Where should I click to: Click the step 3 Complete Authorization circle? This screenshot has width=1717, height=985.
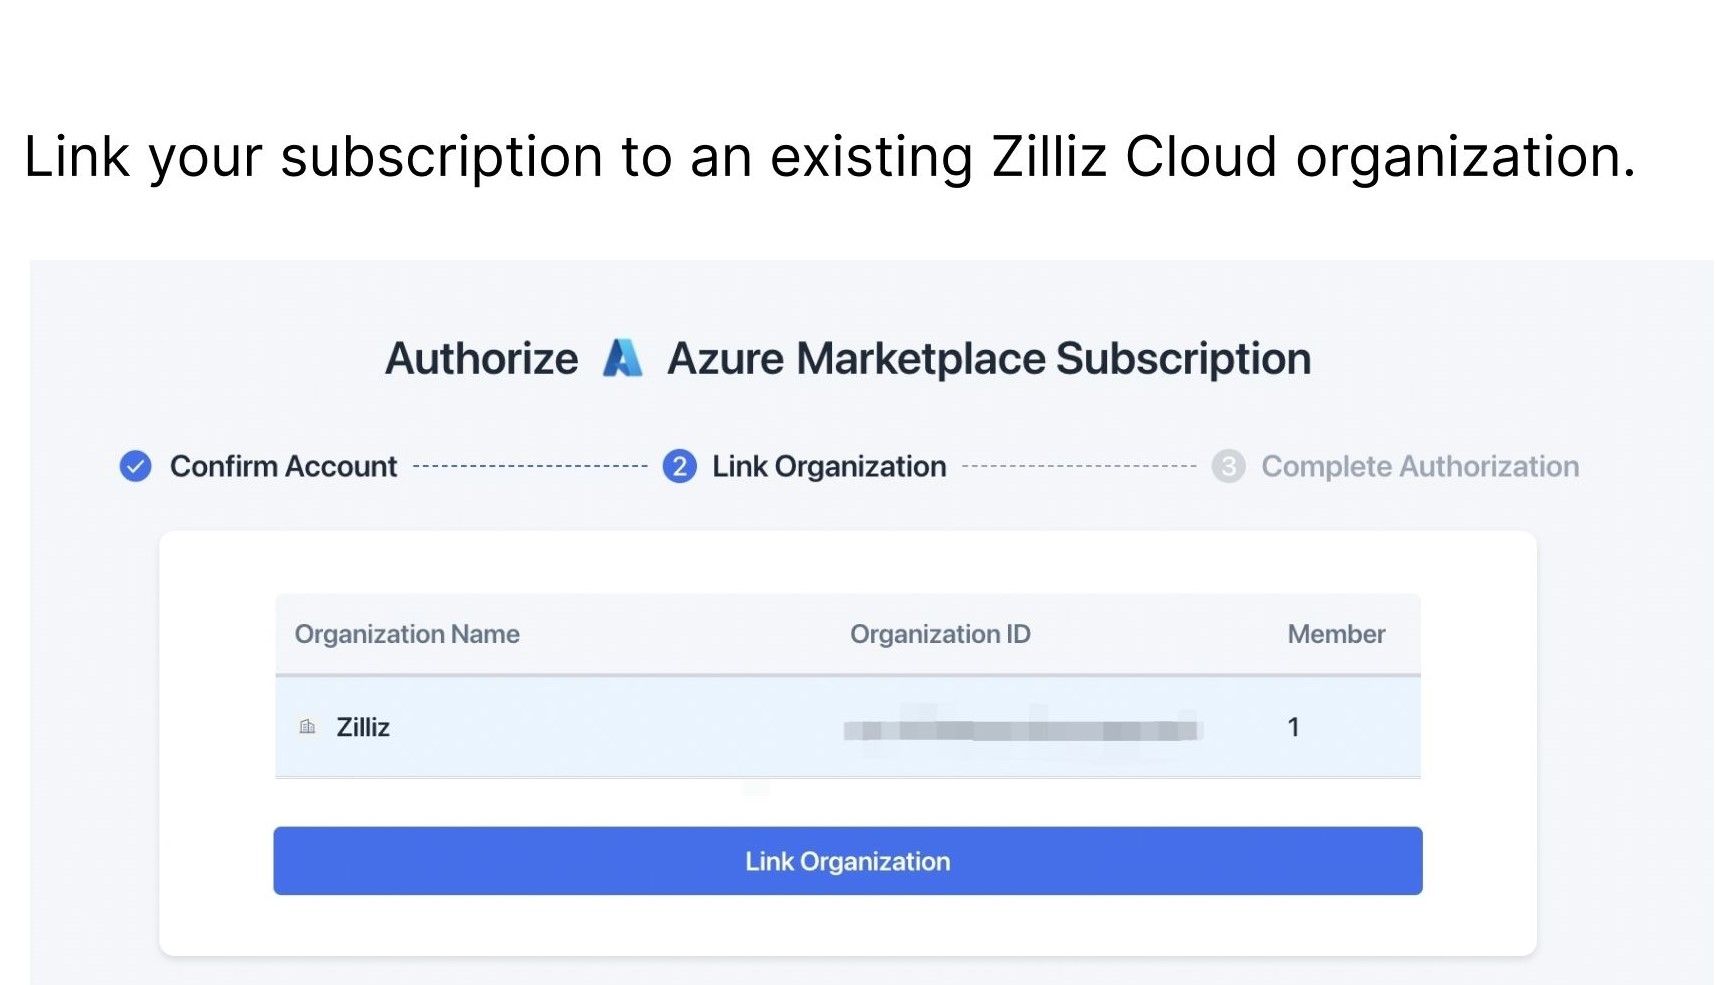tap(1227, 466)
